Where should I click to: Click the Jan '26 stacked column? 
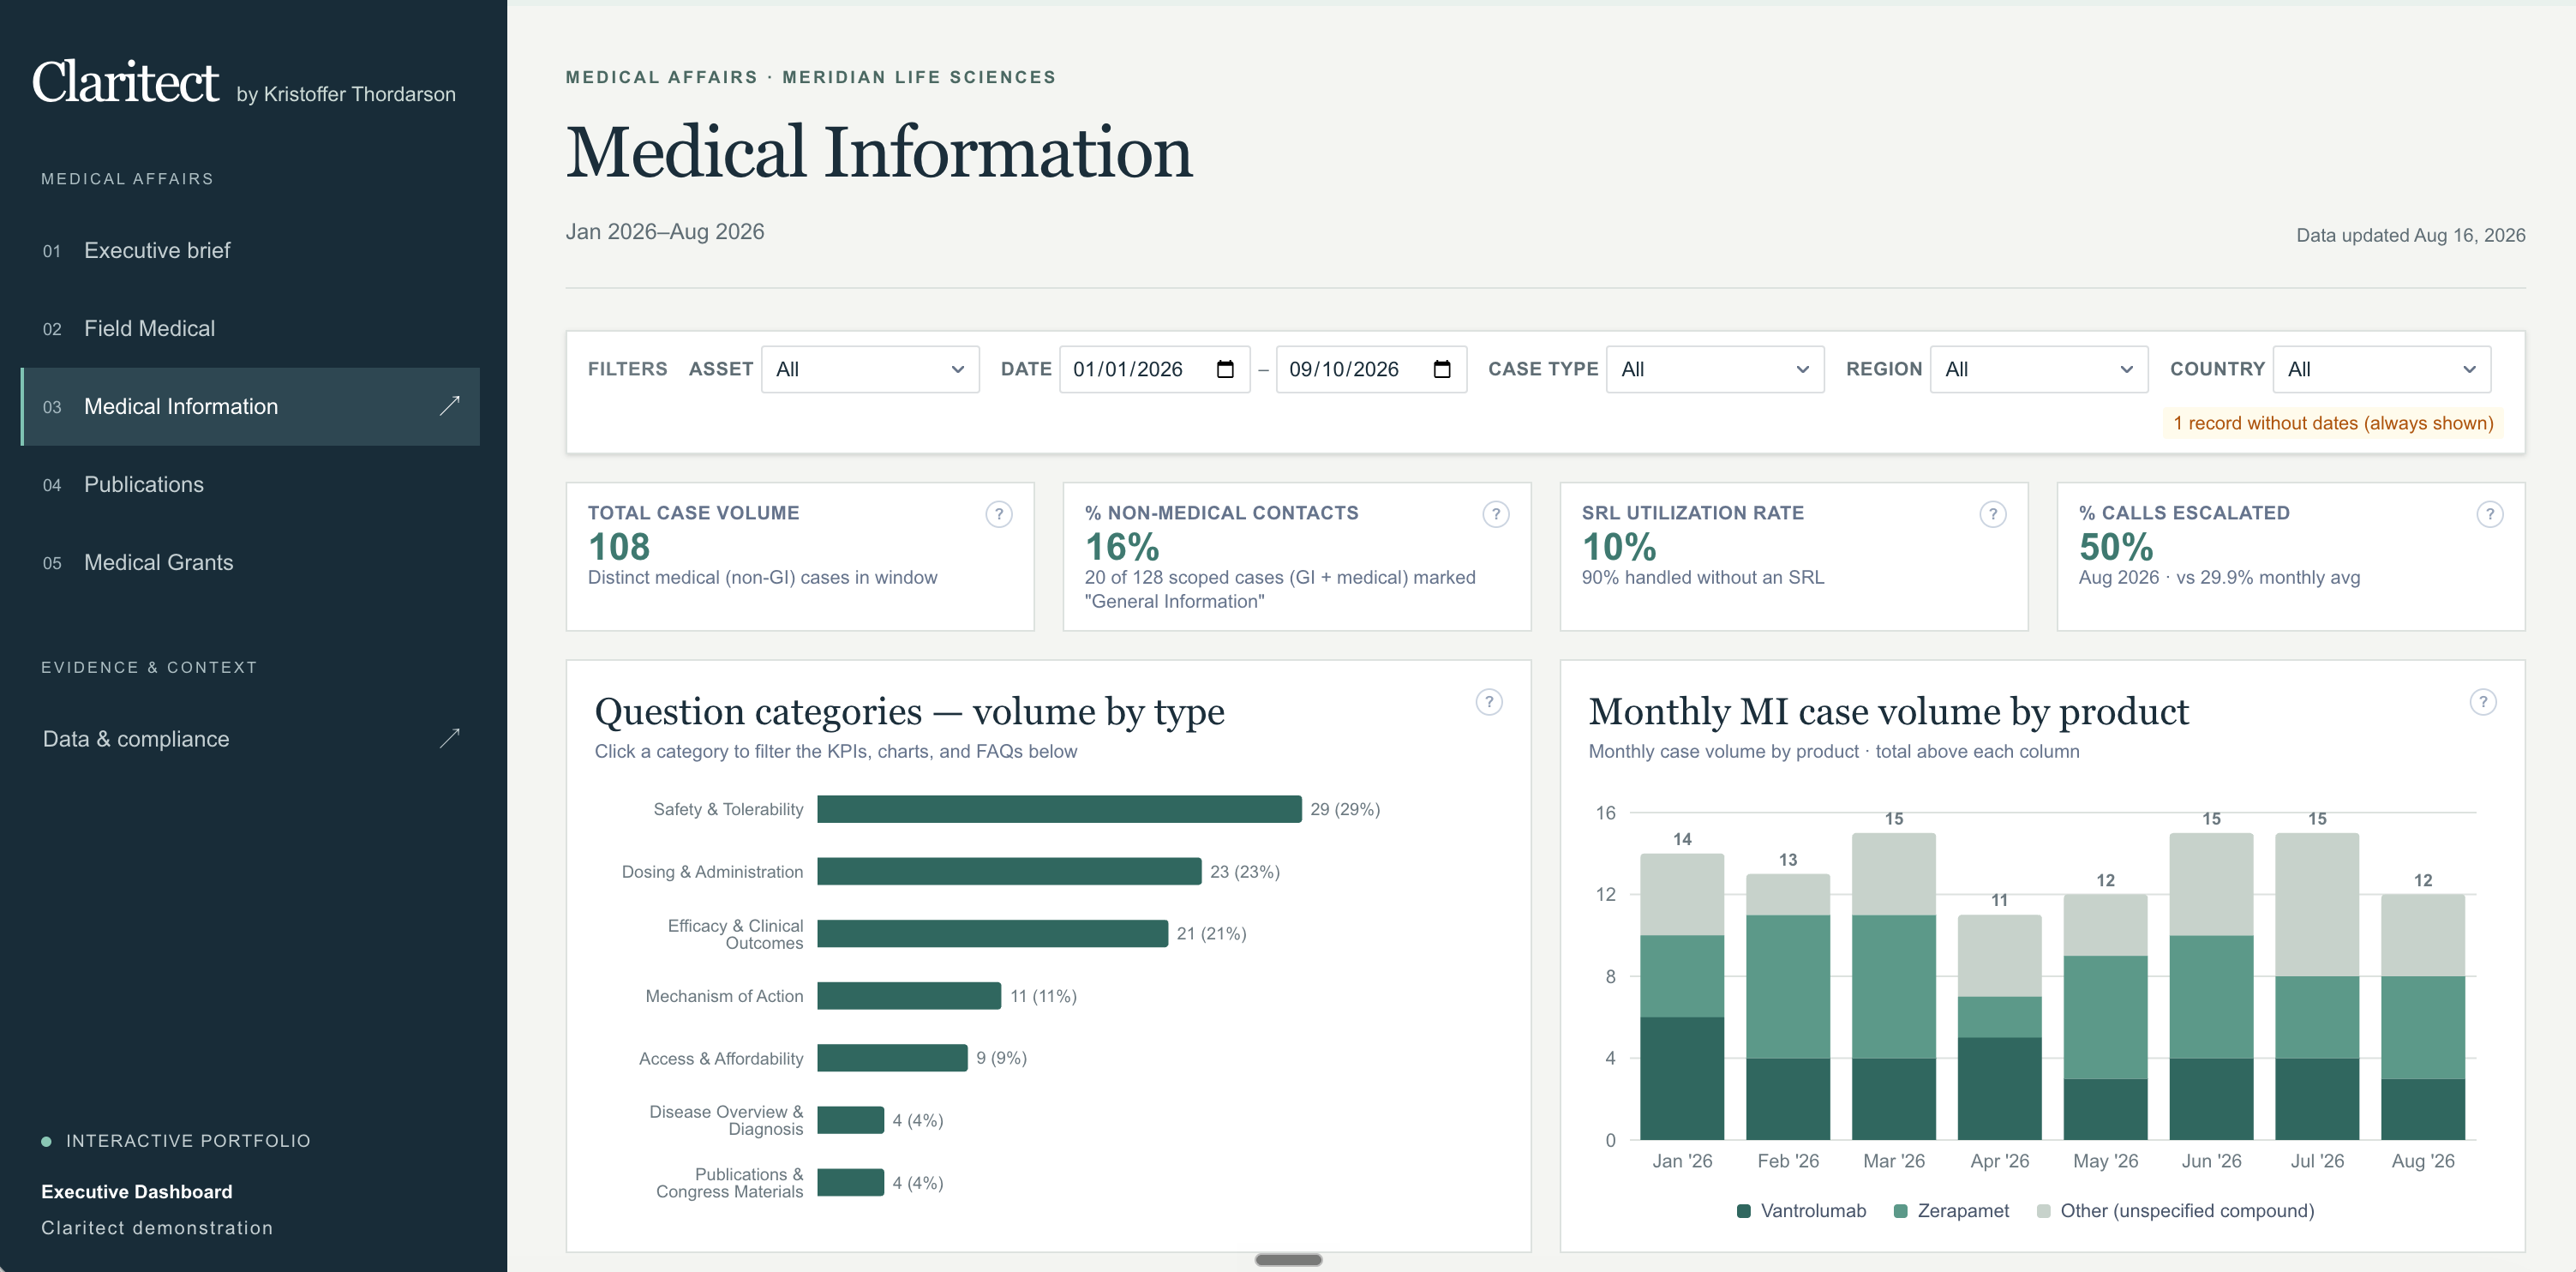[1682, 996]
